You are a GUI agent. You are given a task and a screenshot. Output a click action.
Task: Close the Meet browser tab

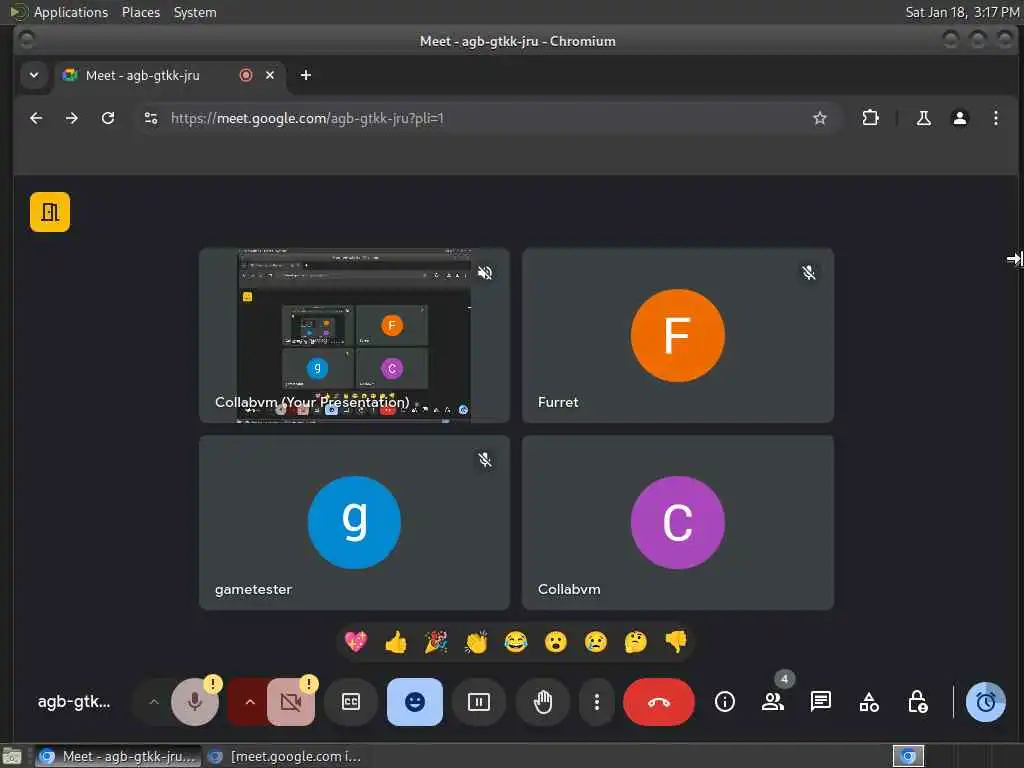point(270,75)
